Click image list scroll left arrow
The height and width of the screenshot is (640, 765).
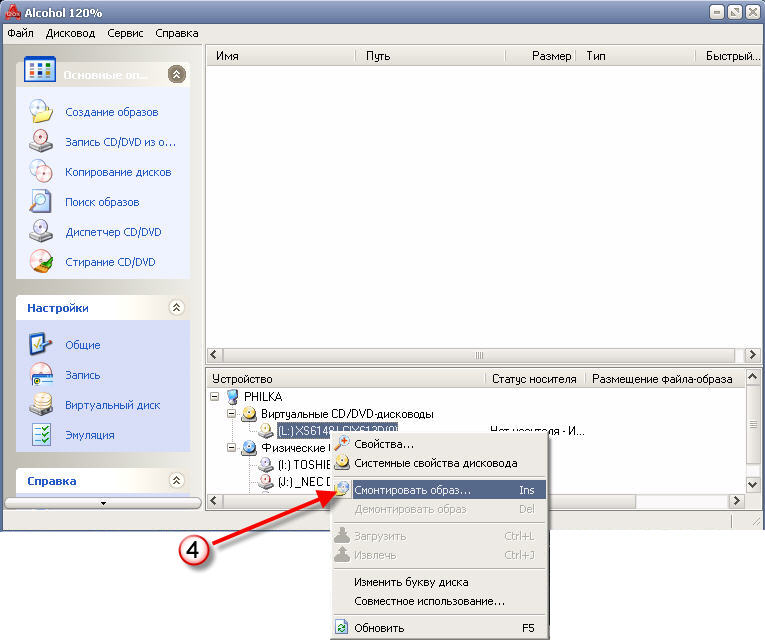tap(214, 355)
